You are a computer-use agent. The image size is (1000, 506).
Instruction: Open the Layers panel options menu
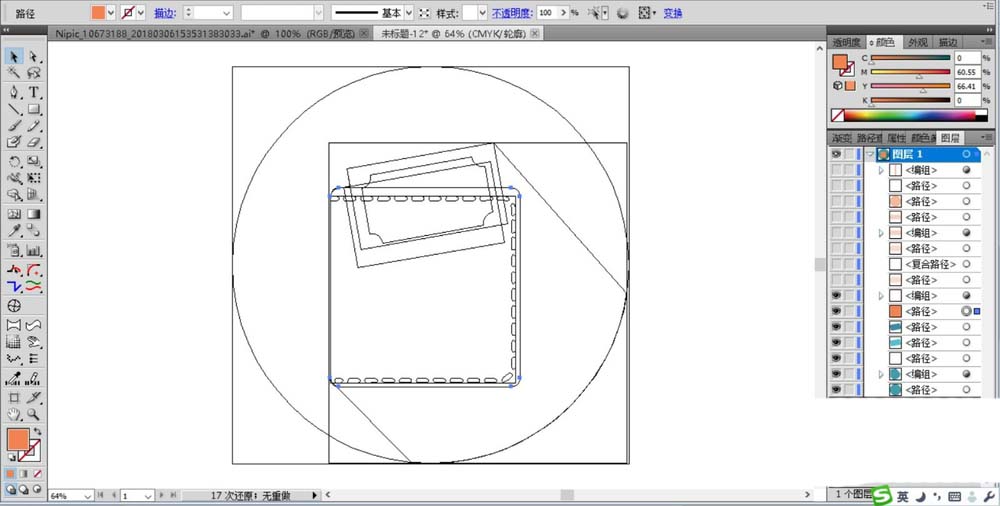986,138
